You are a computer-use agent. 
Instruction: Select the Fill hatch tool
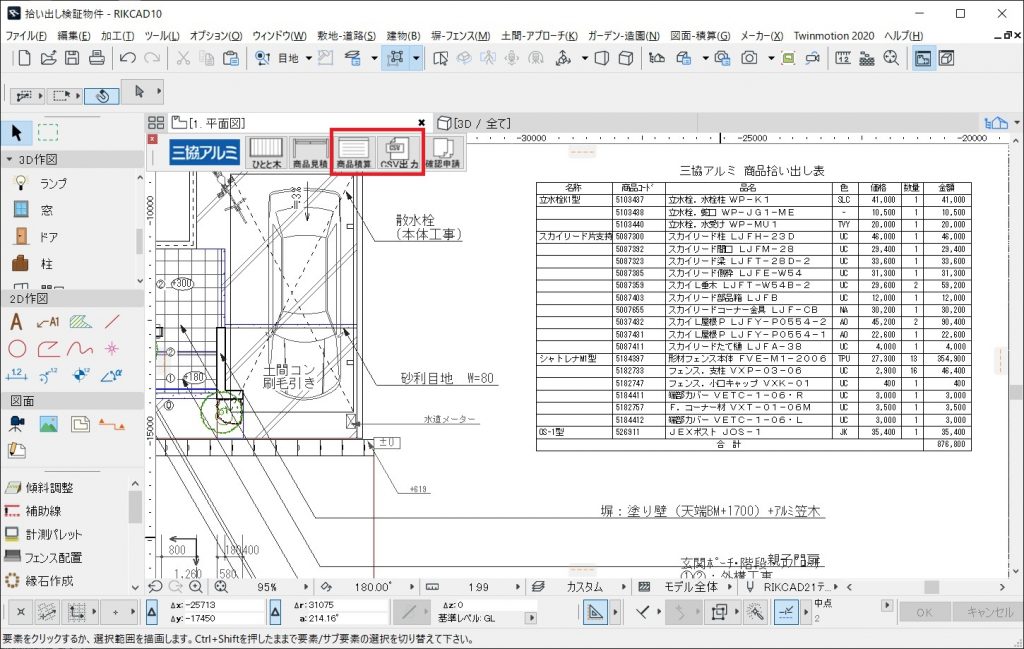coord(80,321)
